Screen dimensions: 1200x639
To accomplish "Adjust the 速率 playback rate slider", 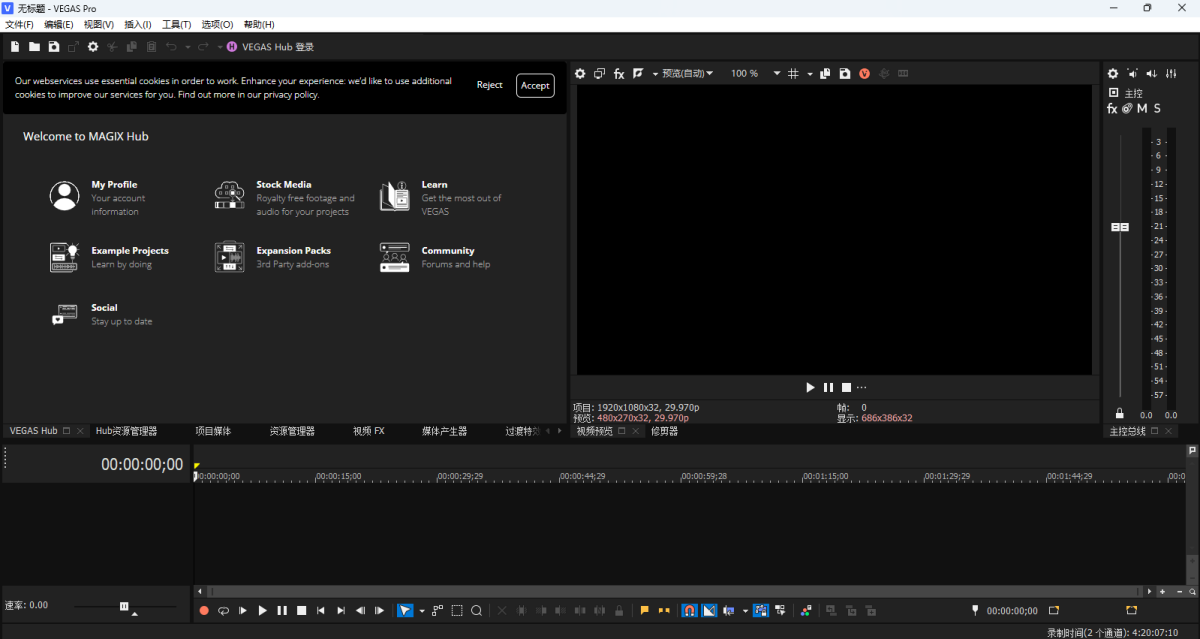I will tap(124, 606).
